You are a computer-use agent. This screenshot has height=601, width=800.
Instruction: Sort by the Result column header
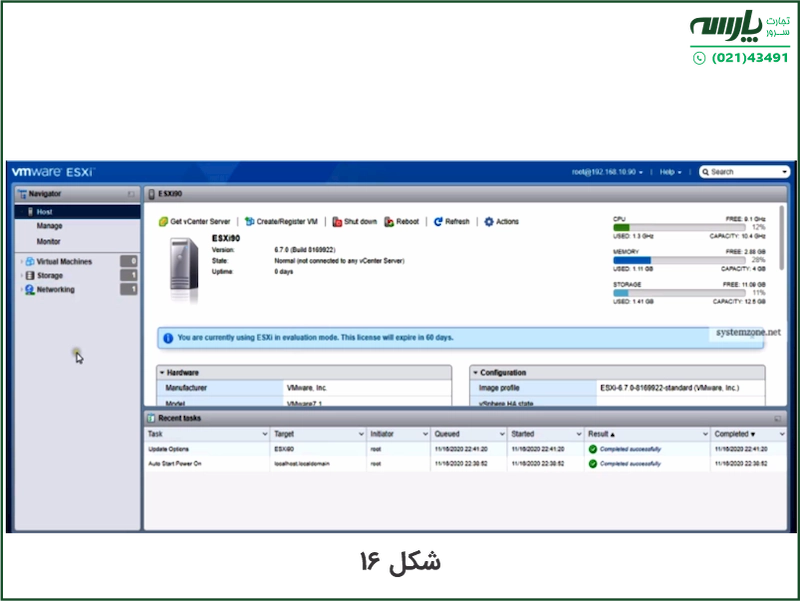pos(602,434)
